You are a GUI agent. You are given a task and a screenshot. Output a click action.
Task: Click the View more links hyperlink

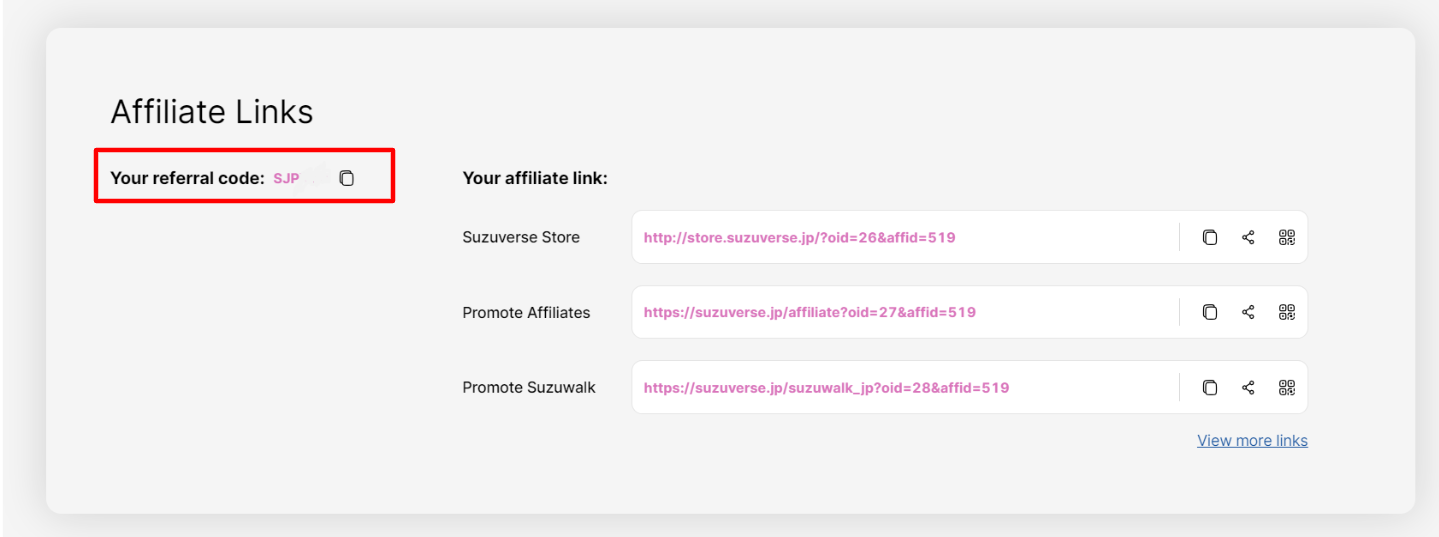1252,440
